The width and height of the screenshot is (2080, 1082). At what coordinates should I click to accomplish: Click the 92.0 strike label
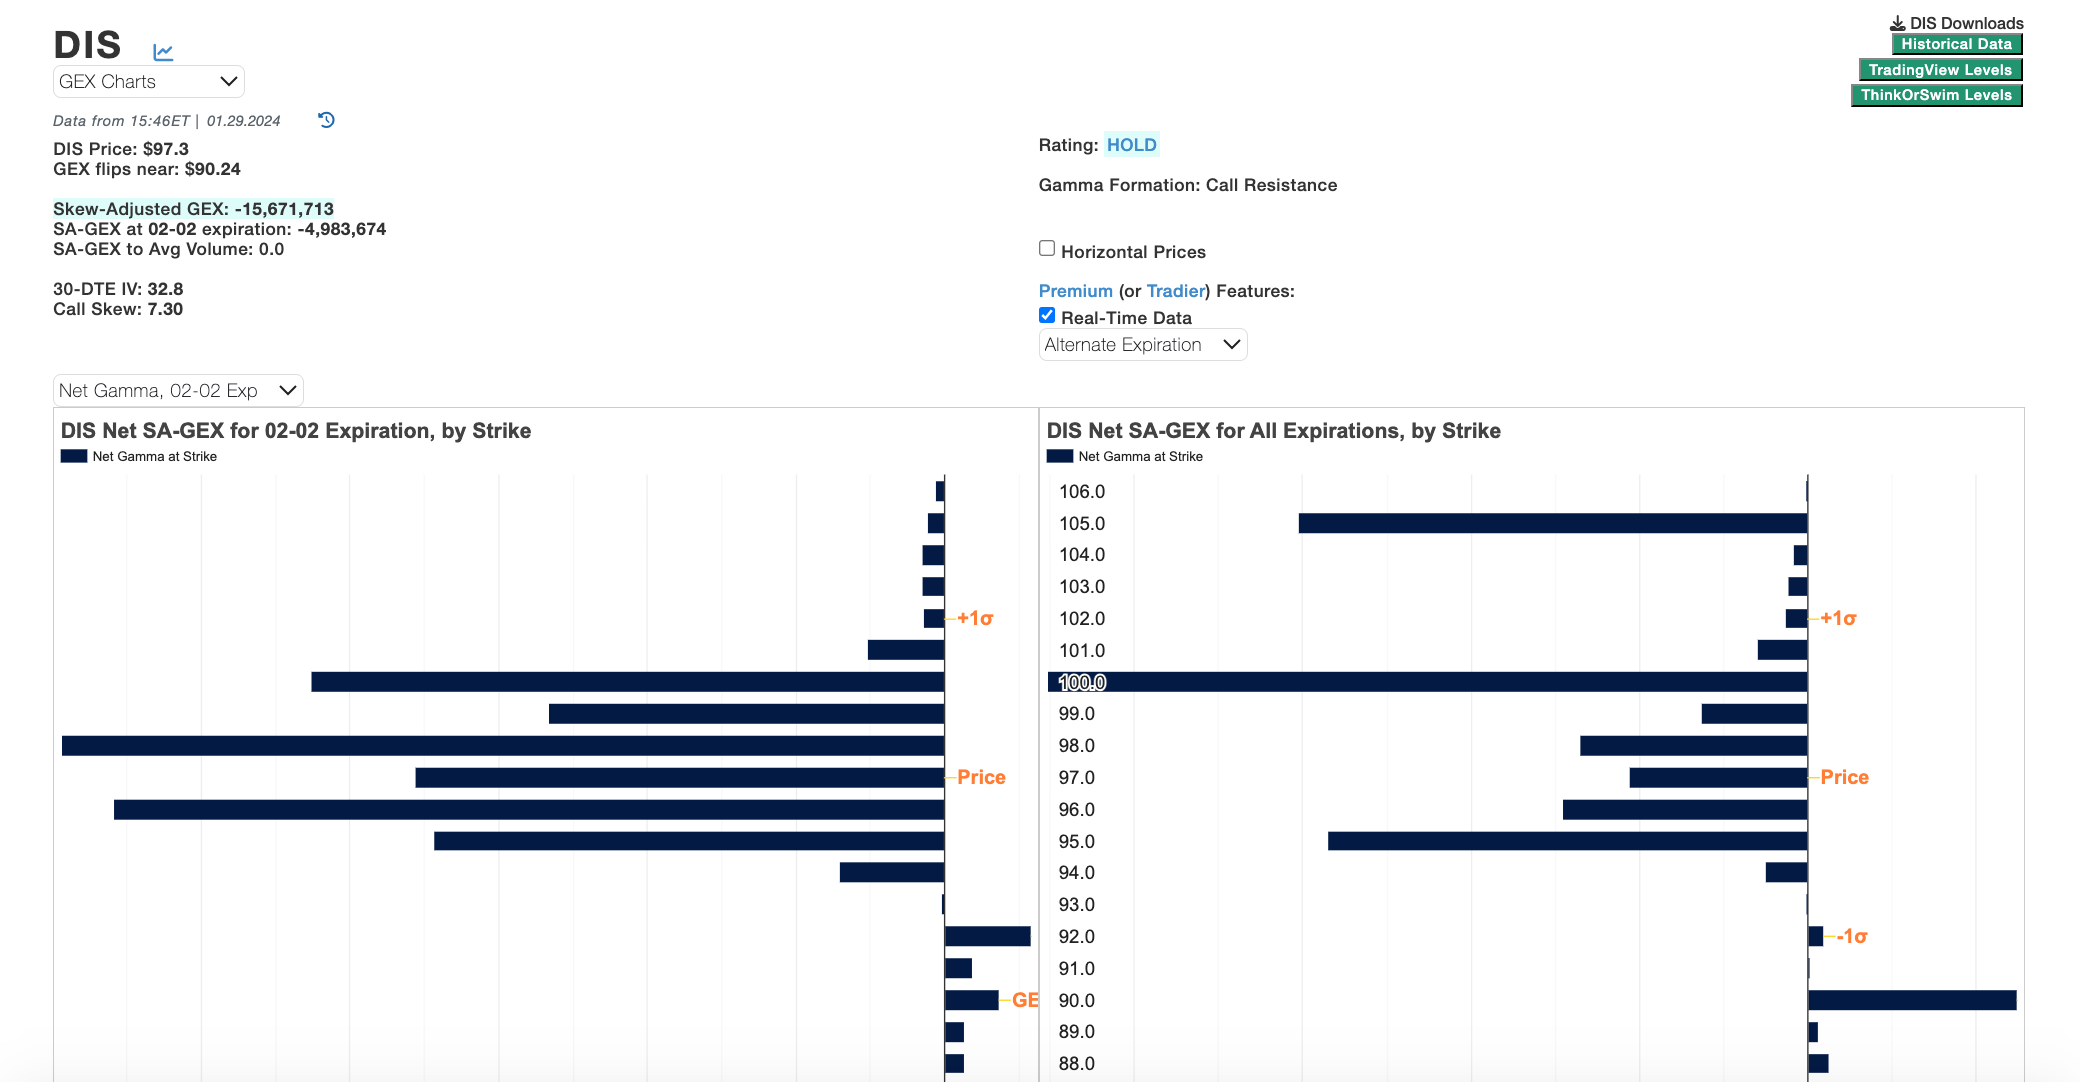coord(1077,936)
